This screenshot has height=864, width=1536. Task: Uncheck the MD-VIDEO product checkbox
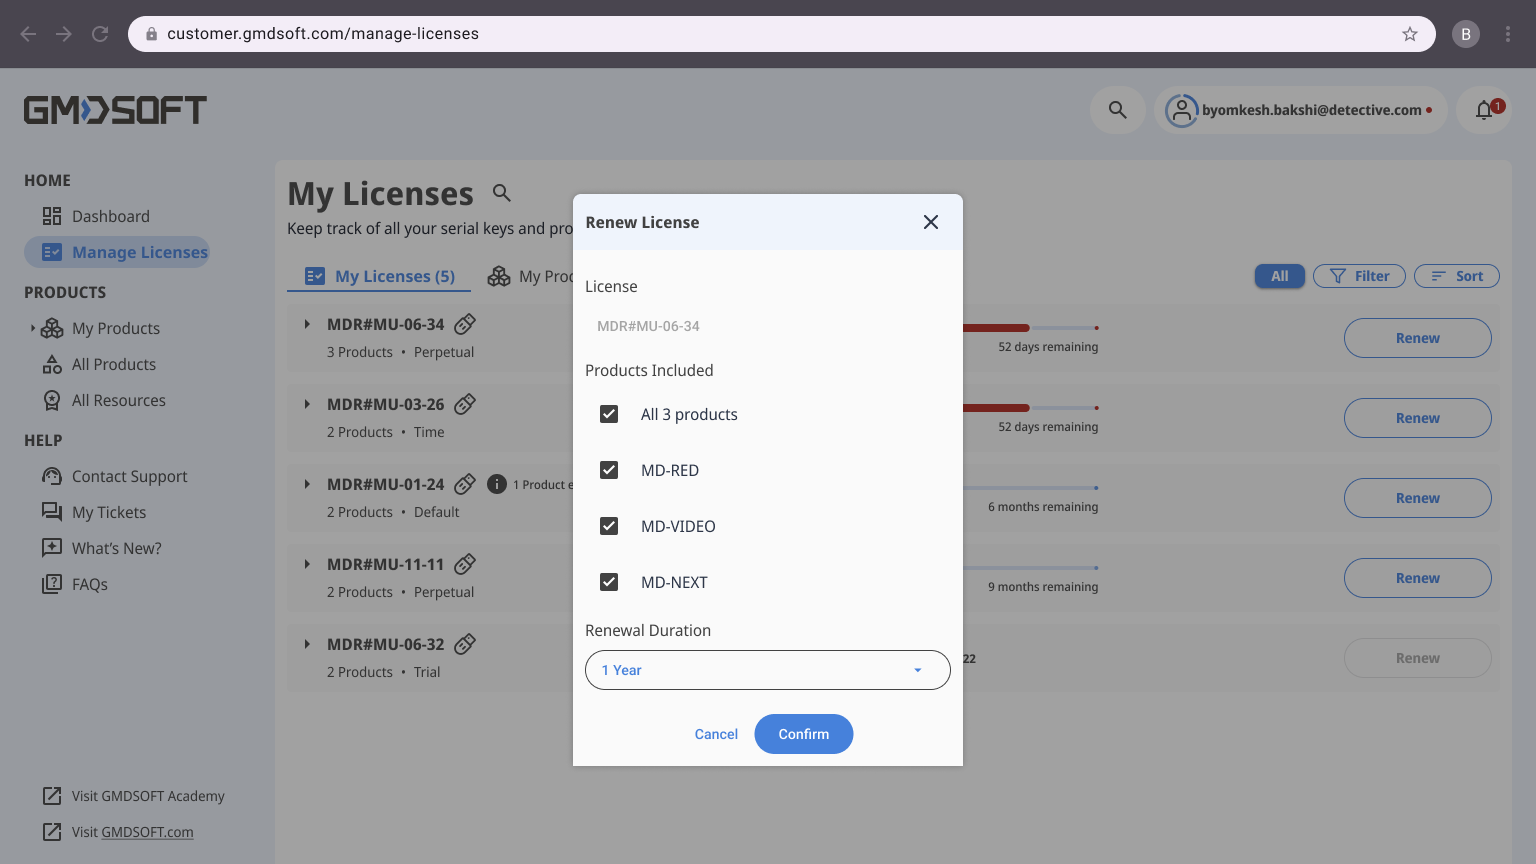coord(609,526)
